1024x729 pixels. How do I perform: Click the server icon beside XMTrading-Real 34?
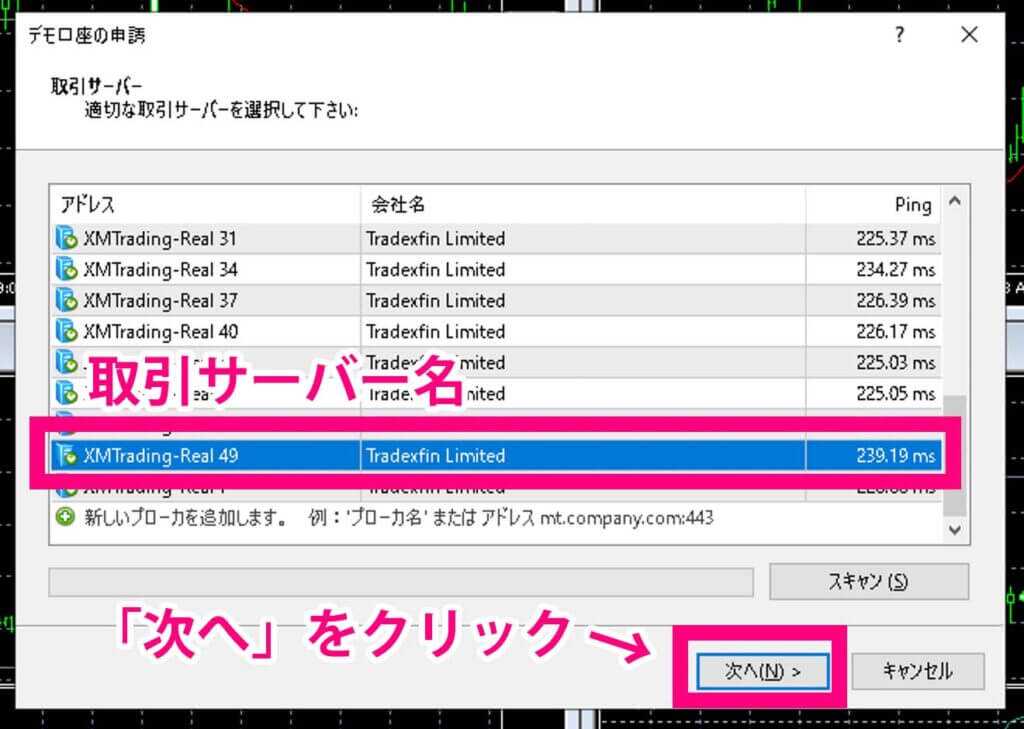(64, 269)
